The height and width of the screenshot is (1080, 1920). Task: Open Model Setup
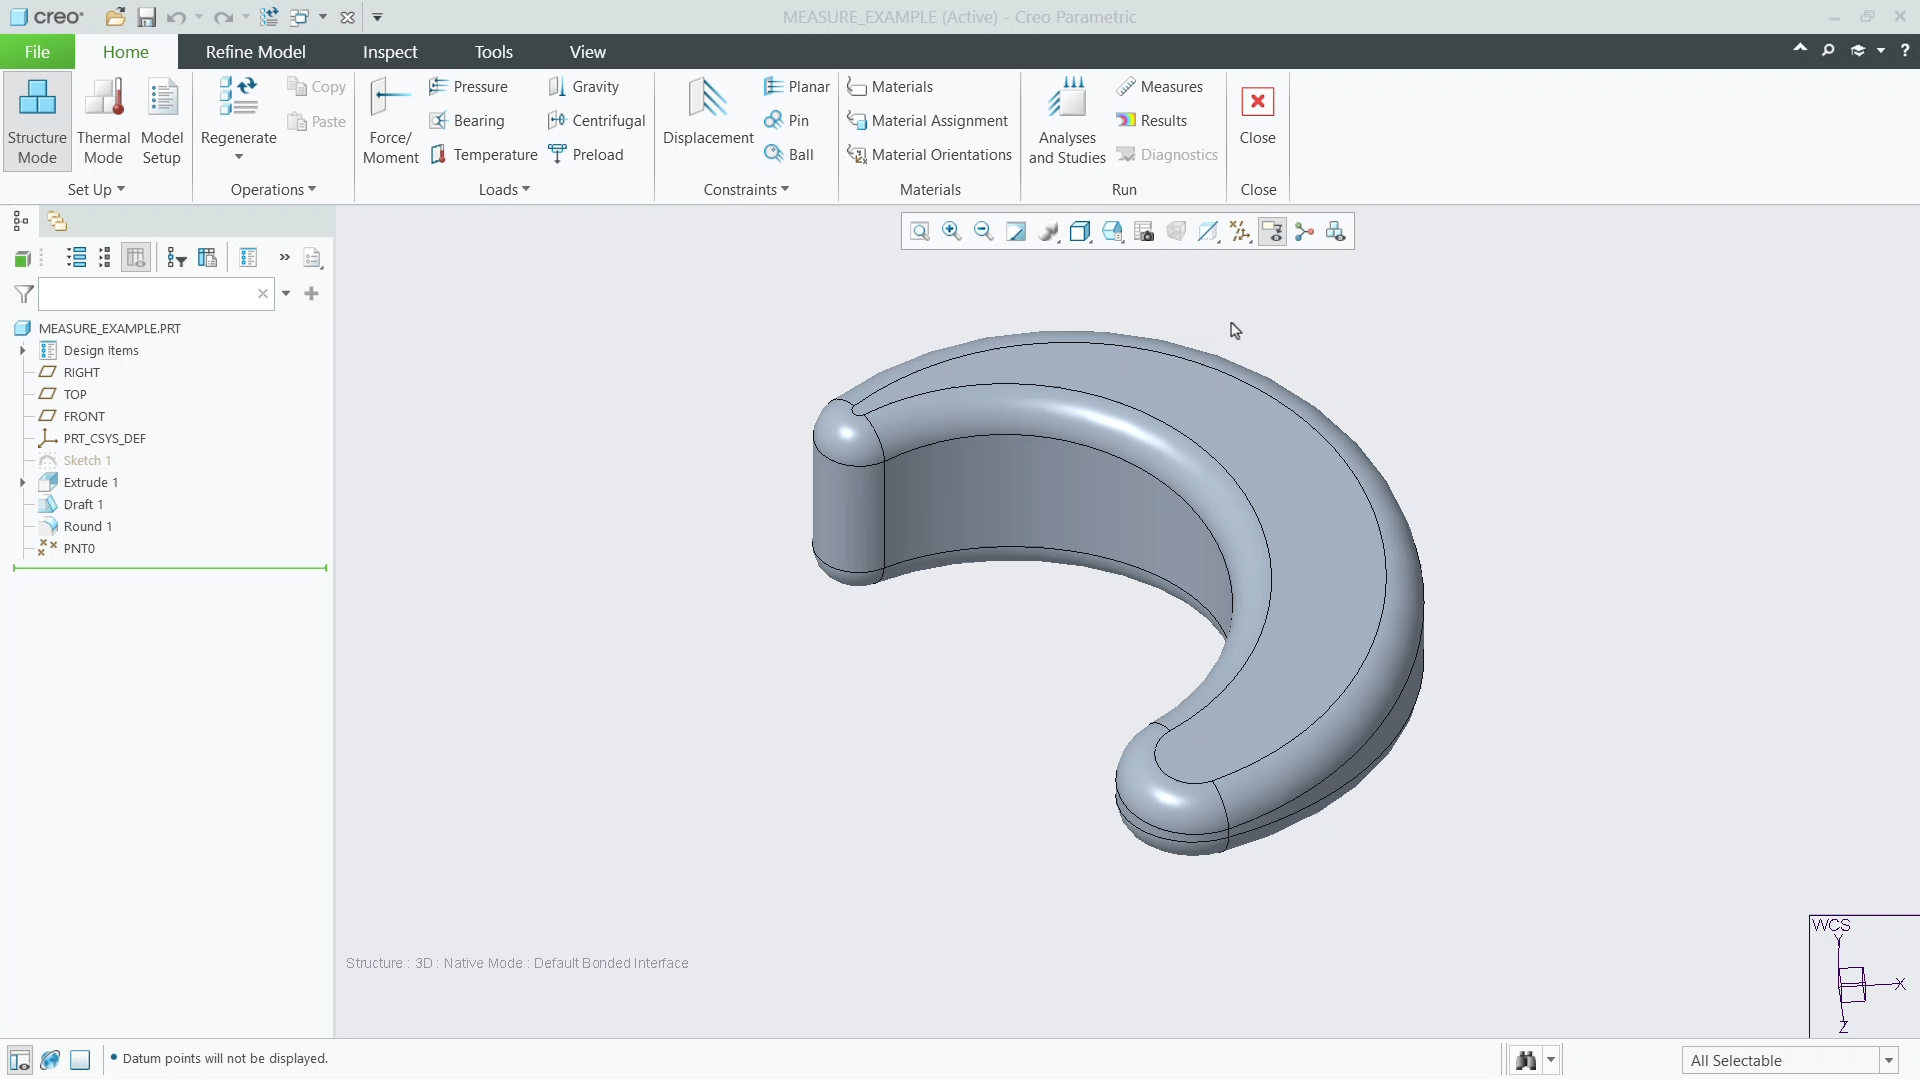[162, 121]
